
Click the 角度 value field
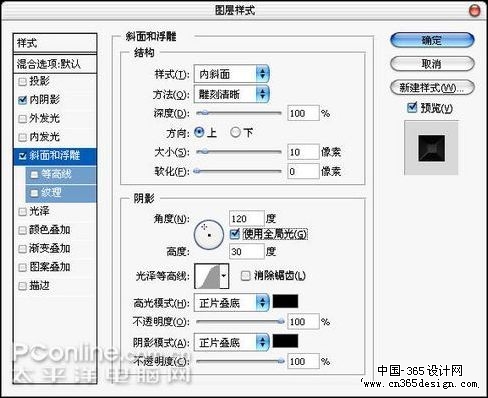[247, 219]
